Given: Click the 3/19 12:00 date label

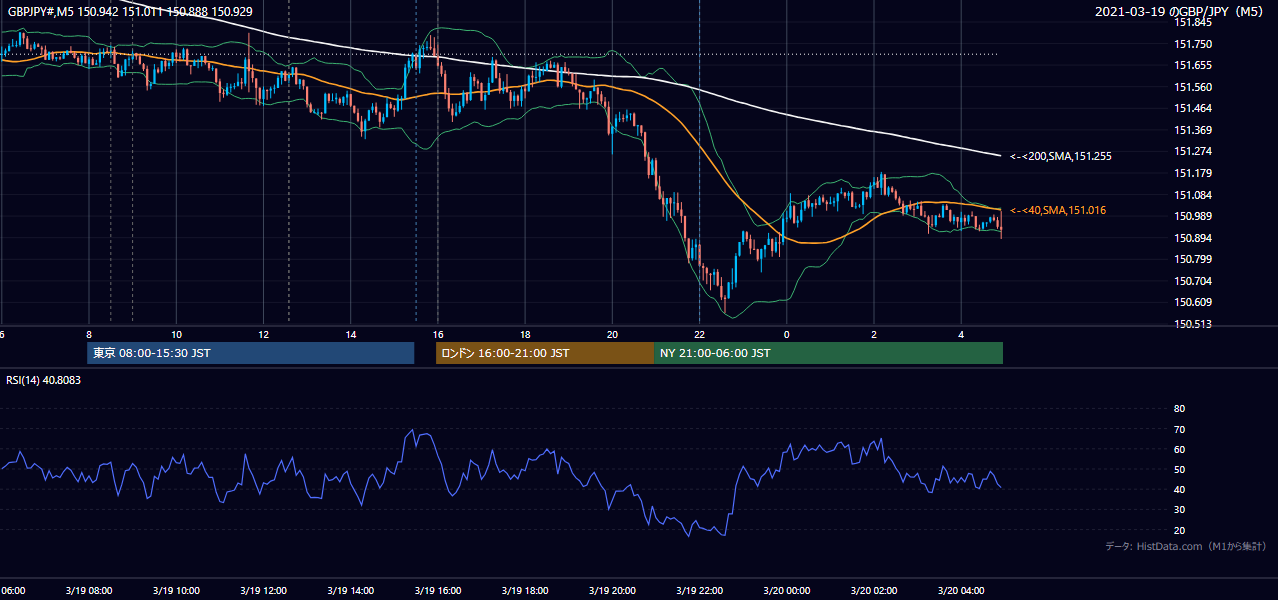Looking at the screenshot, I should 263,590.
